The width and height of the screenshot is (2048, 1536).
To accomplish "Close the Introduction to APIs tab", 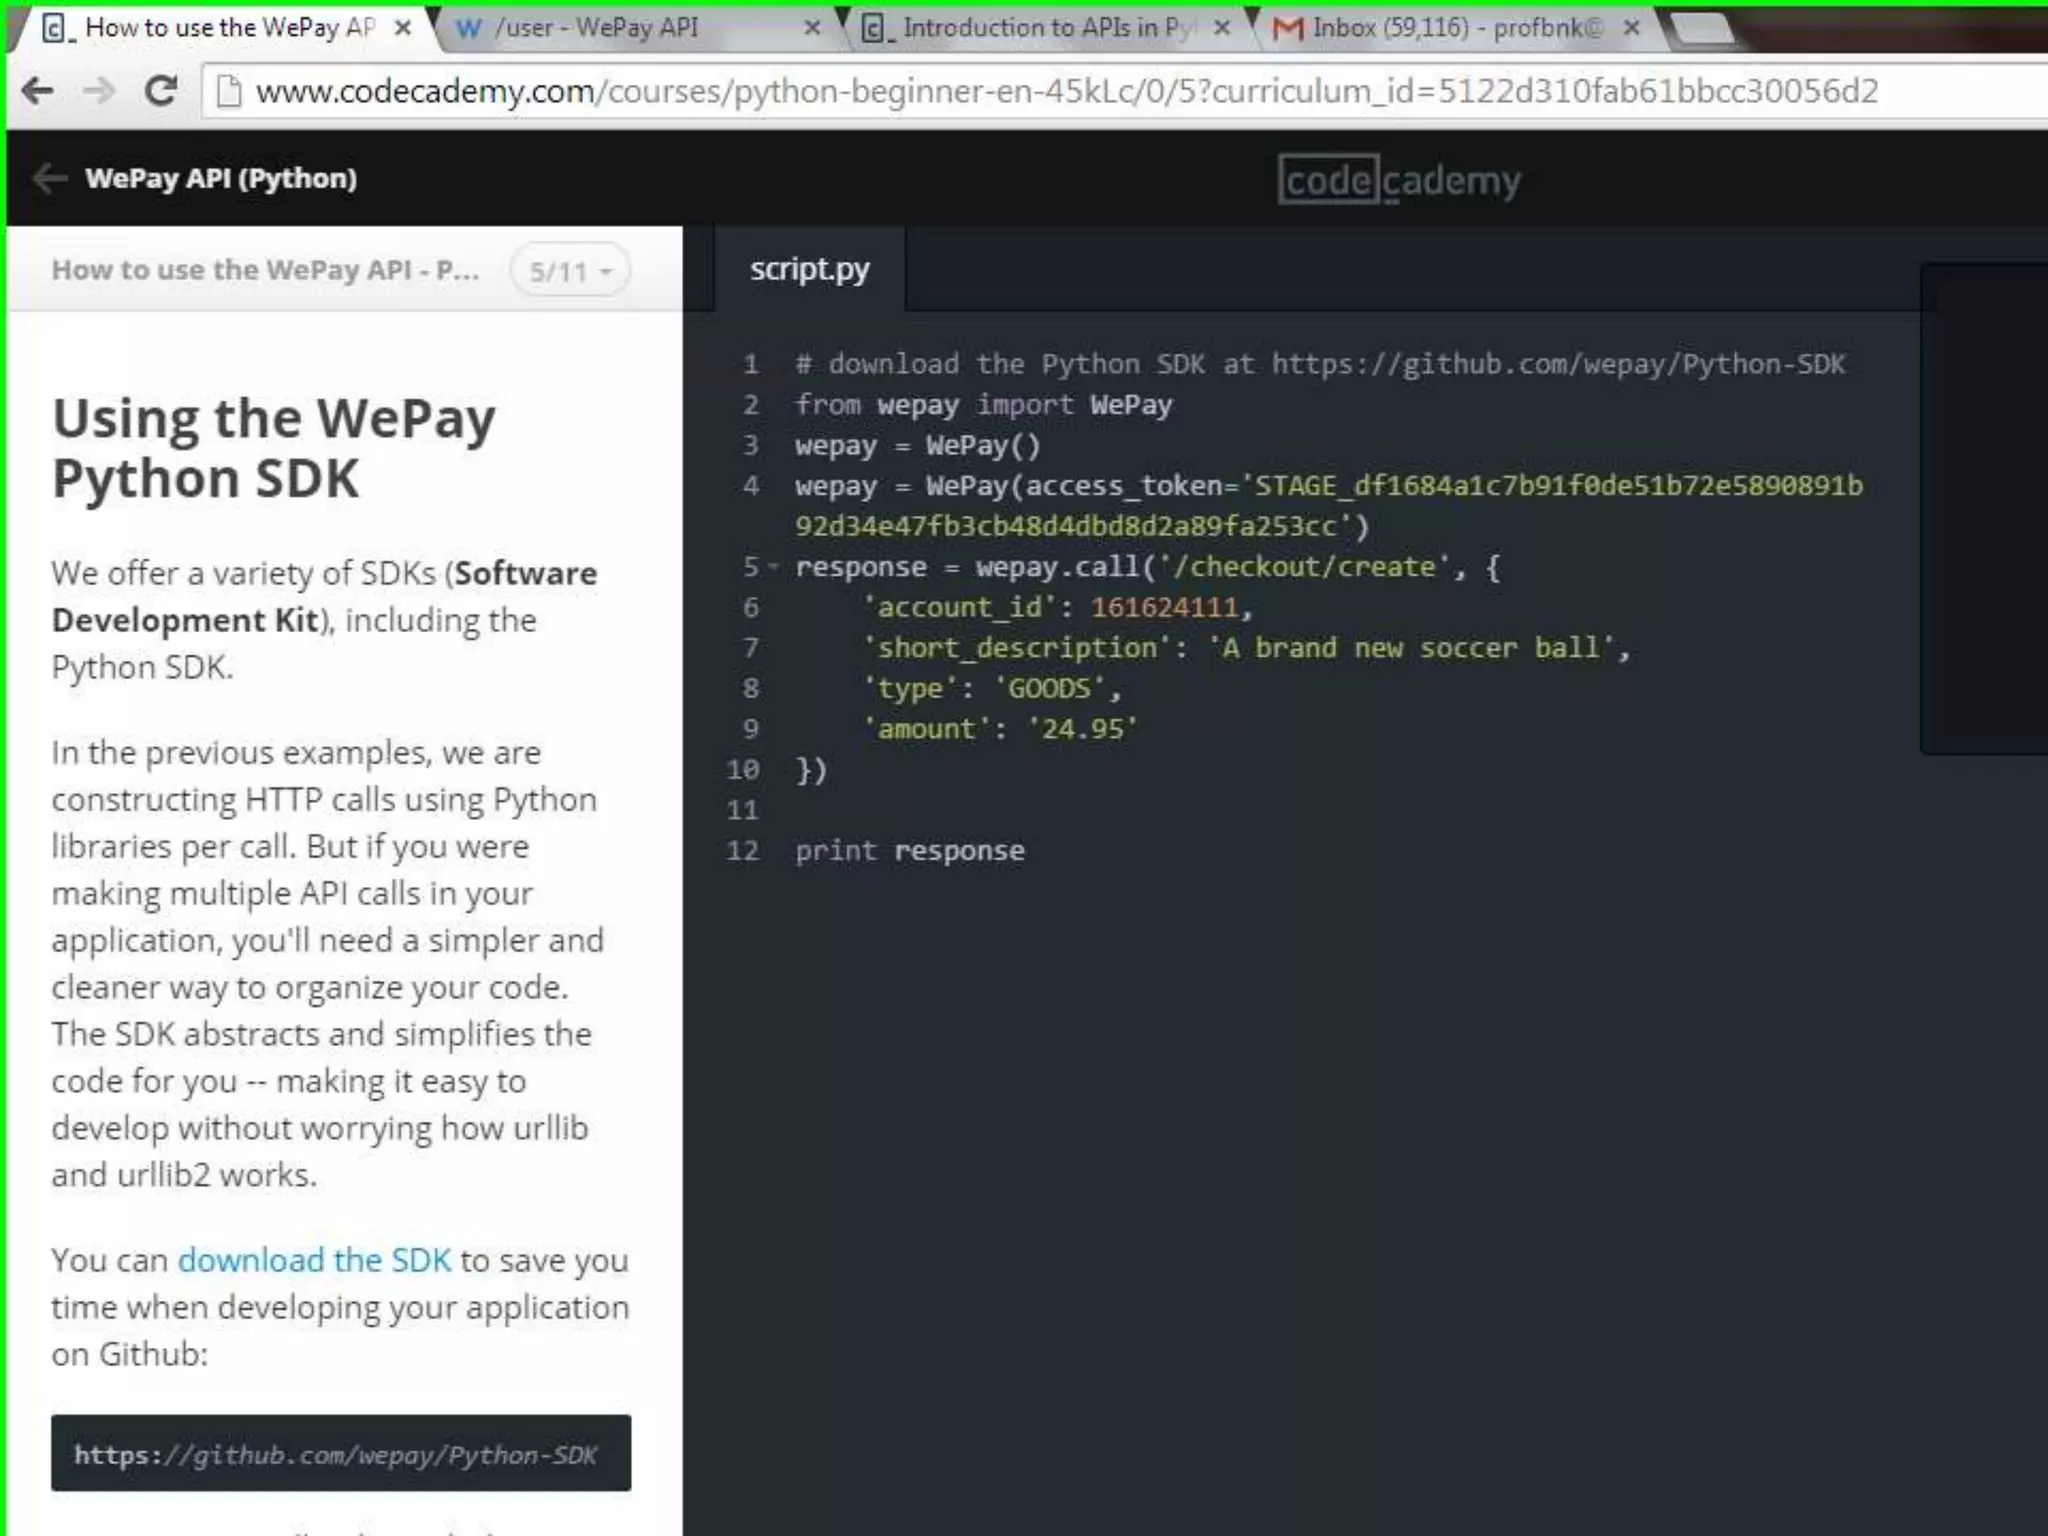I will [x=1221, y=28].
